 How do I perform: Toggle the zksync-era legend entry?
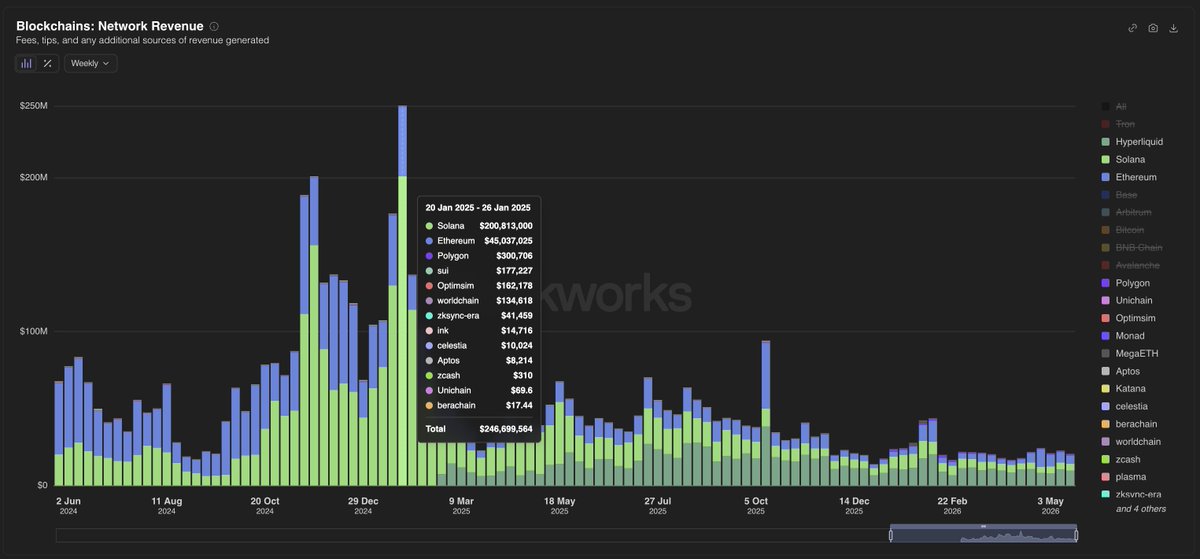click(x=1131, y=494)
